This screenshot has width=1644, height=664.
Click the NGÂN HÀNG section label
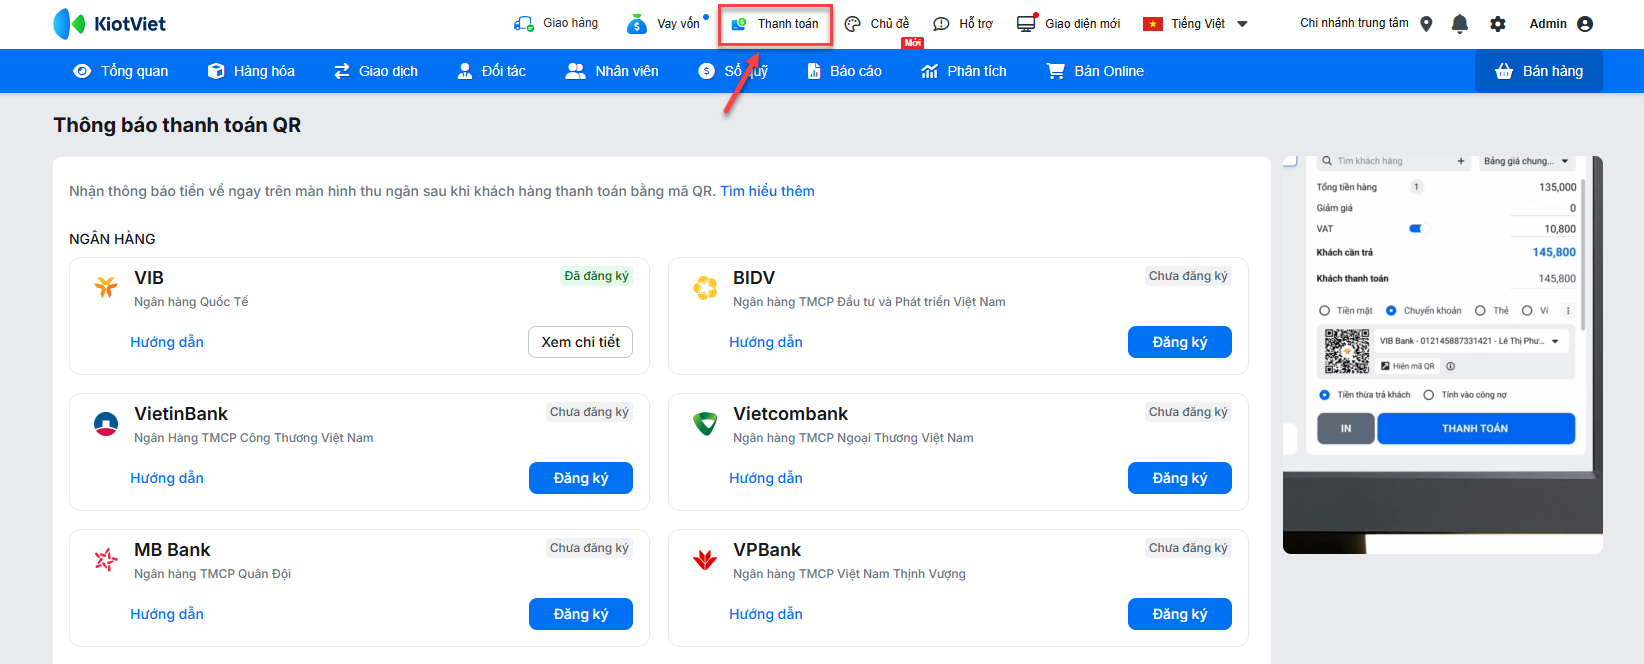[112, 239]
